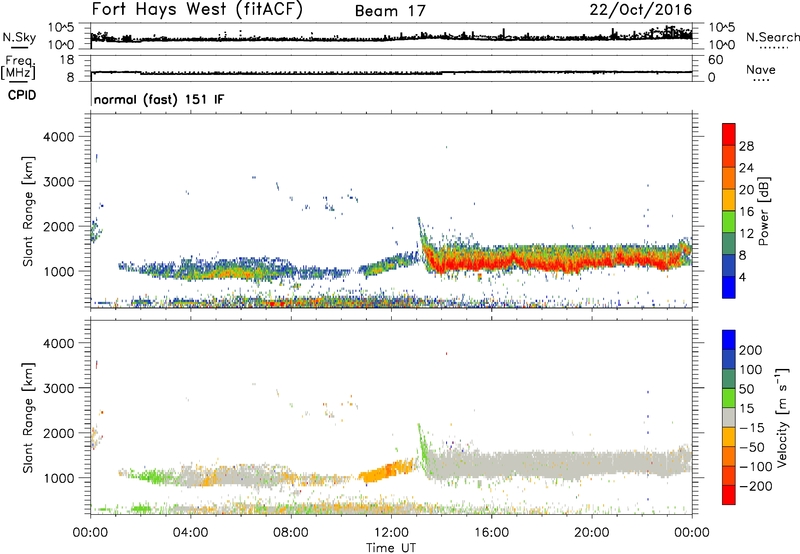Click the date '22/Oct/2016' in the header

[x=641, y=10]
